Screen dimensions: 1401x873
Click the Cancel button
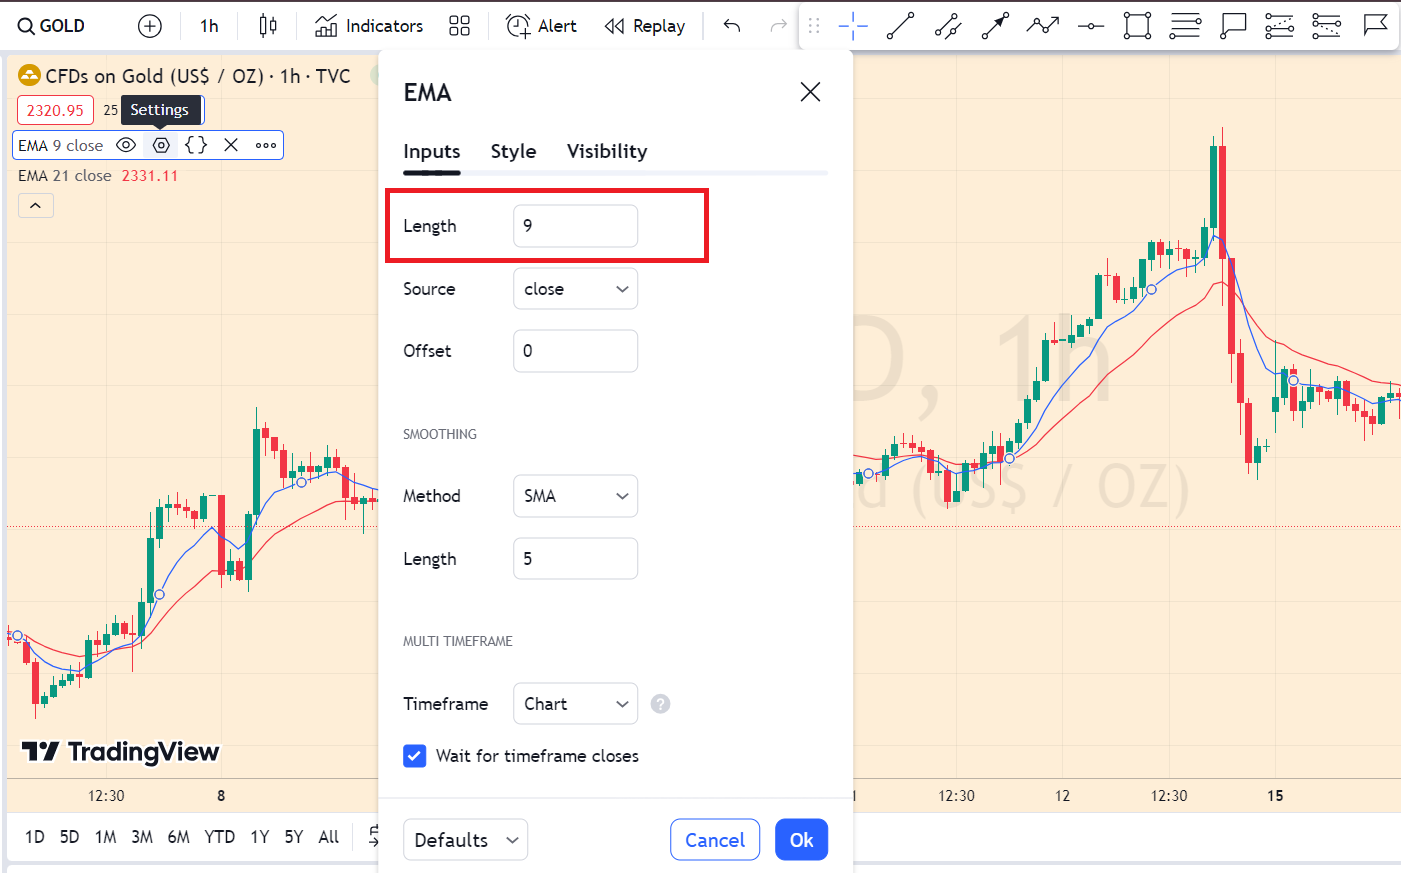pyautogui.click(x=714, y=840)
